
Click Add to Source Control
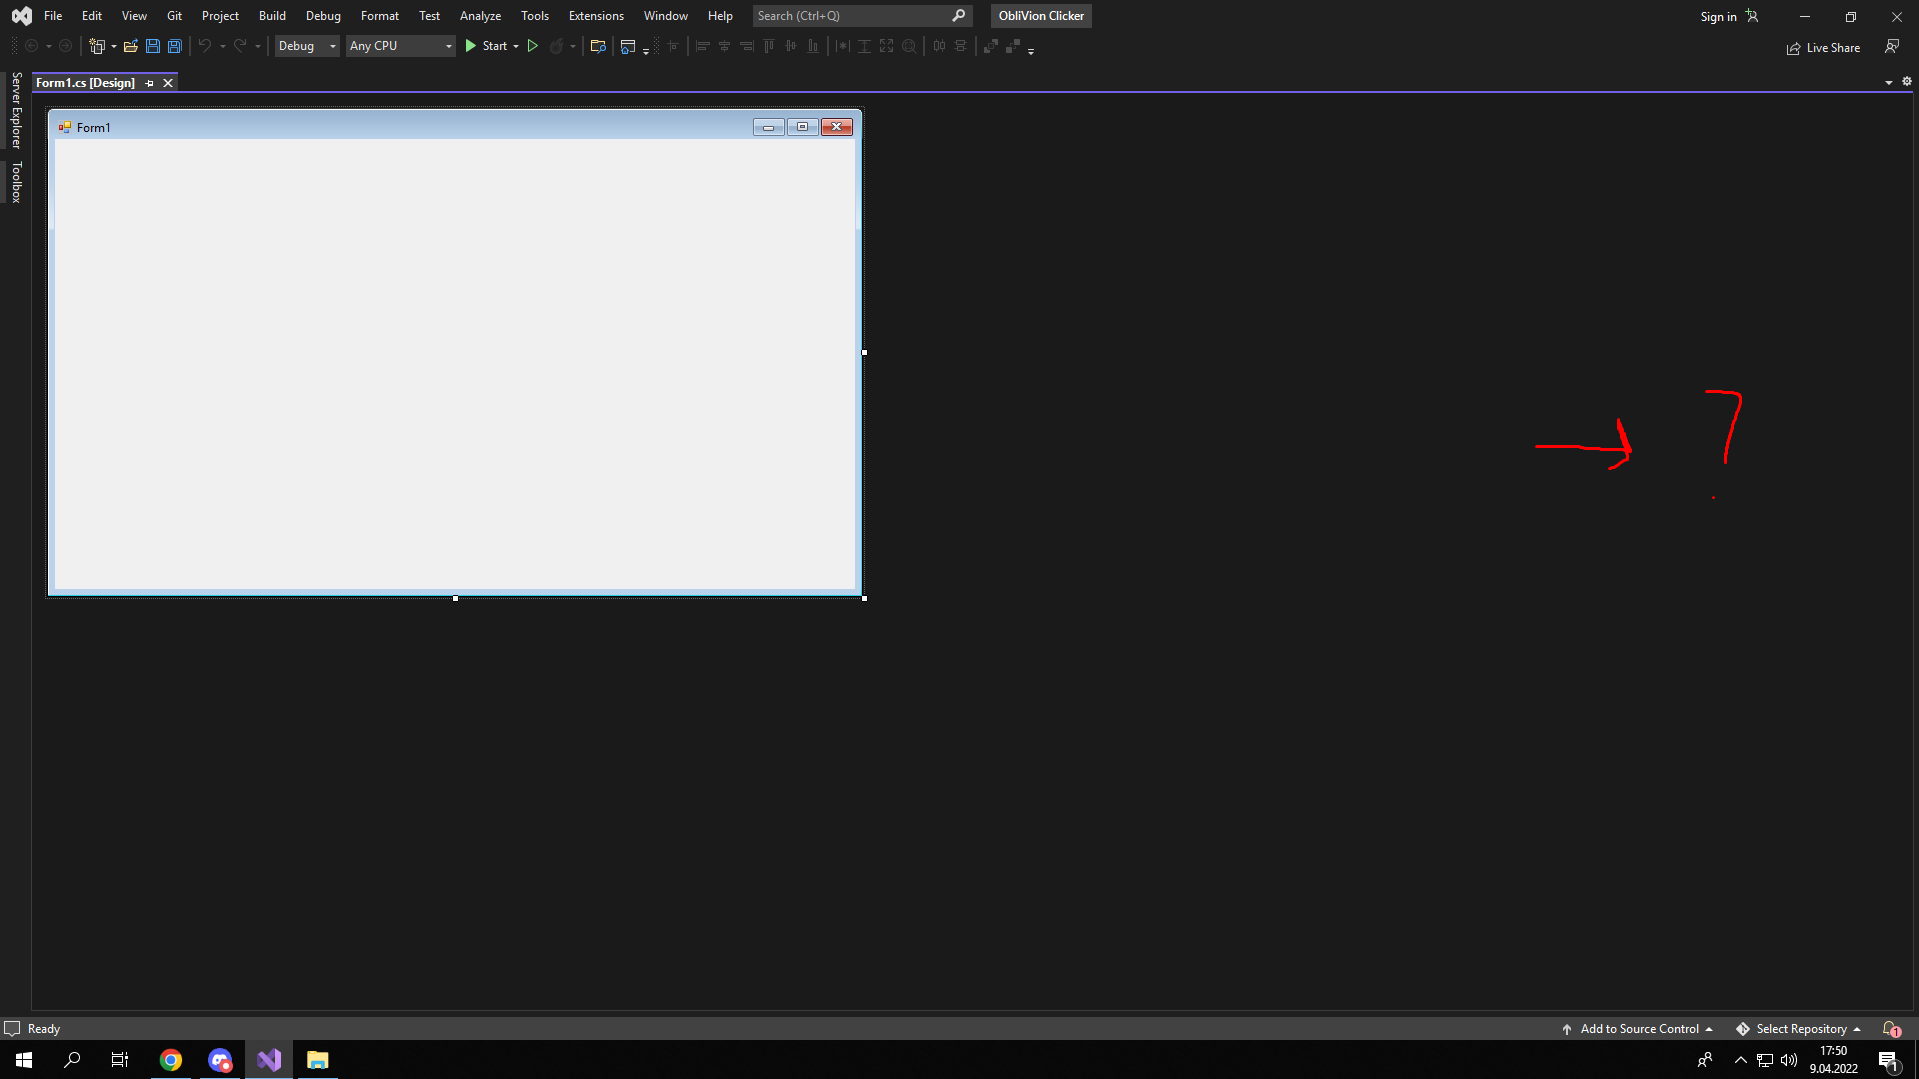tap(1638, 1029)
